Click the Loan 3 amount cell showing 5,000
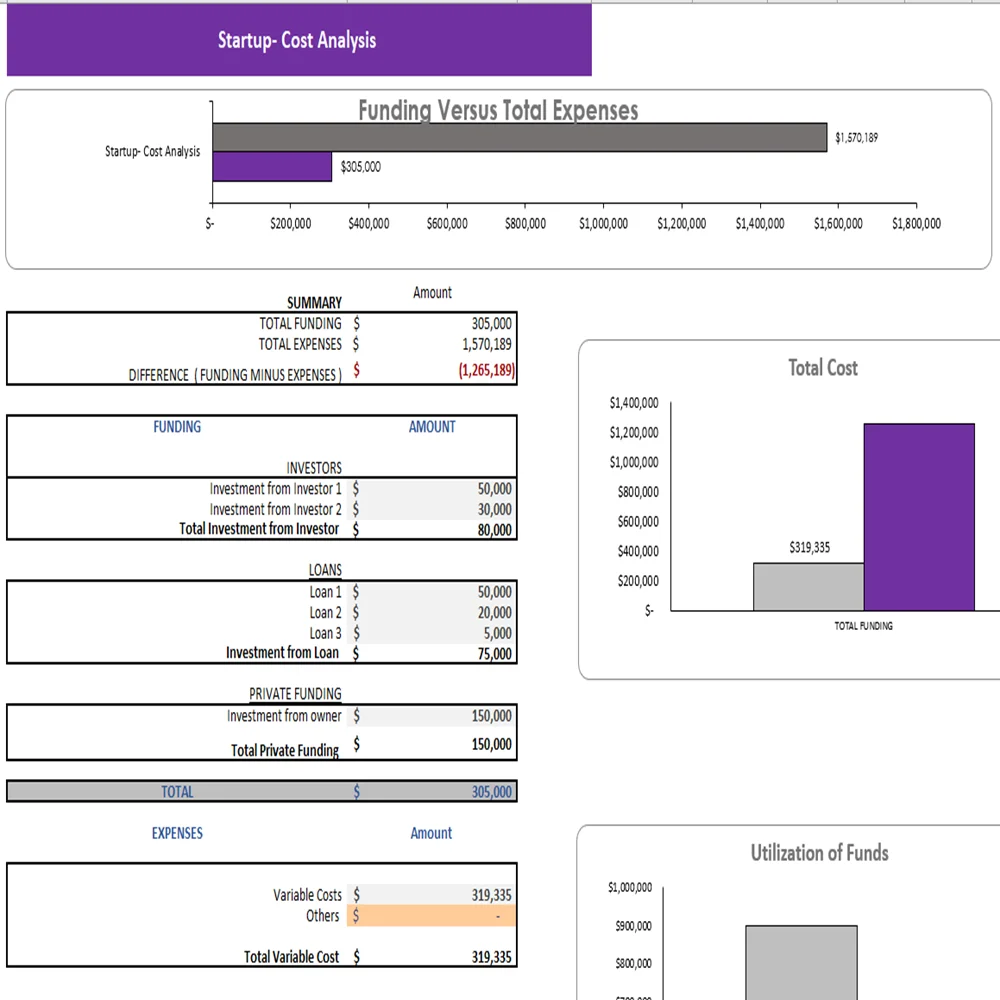The width and height of the screenshot is (1000, 1000). [x=470, y=633]
